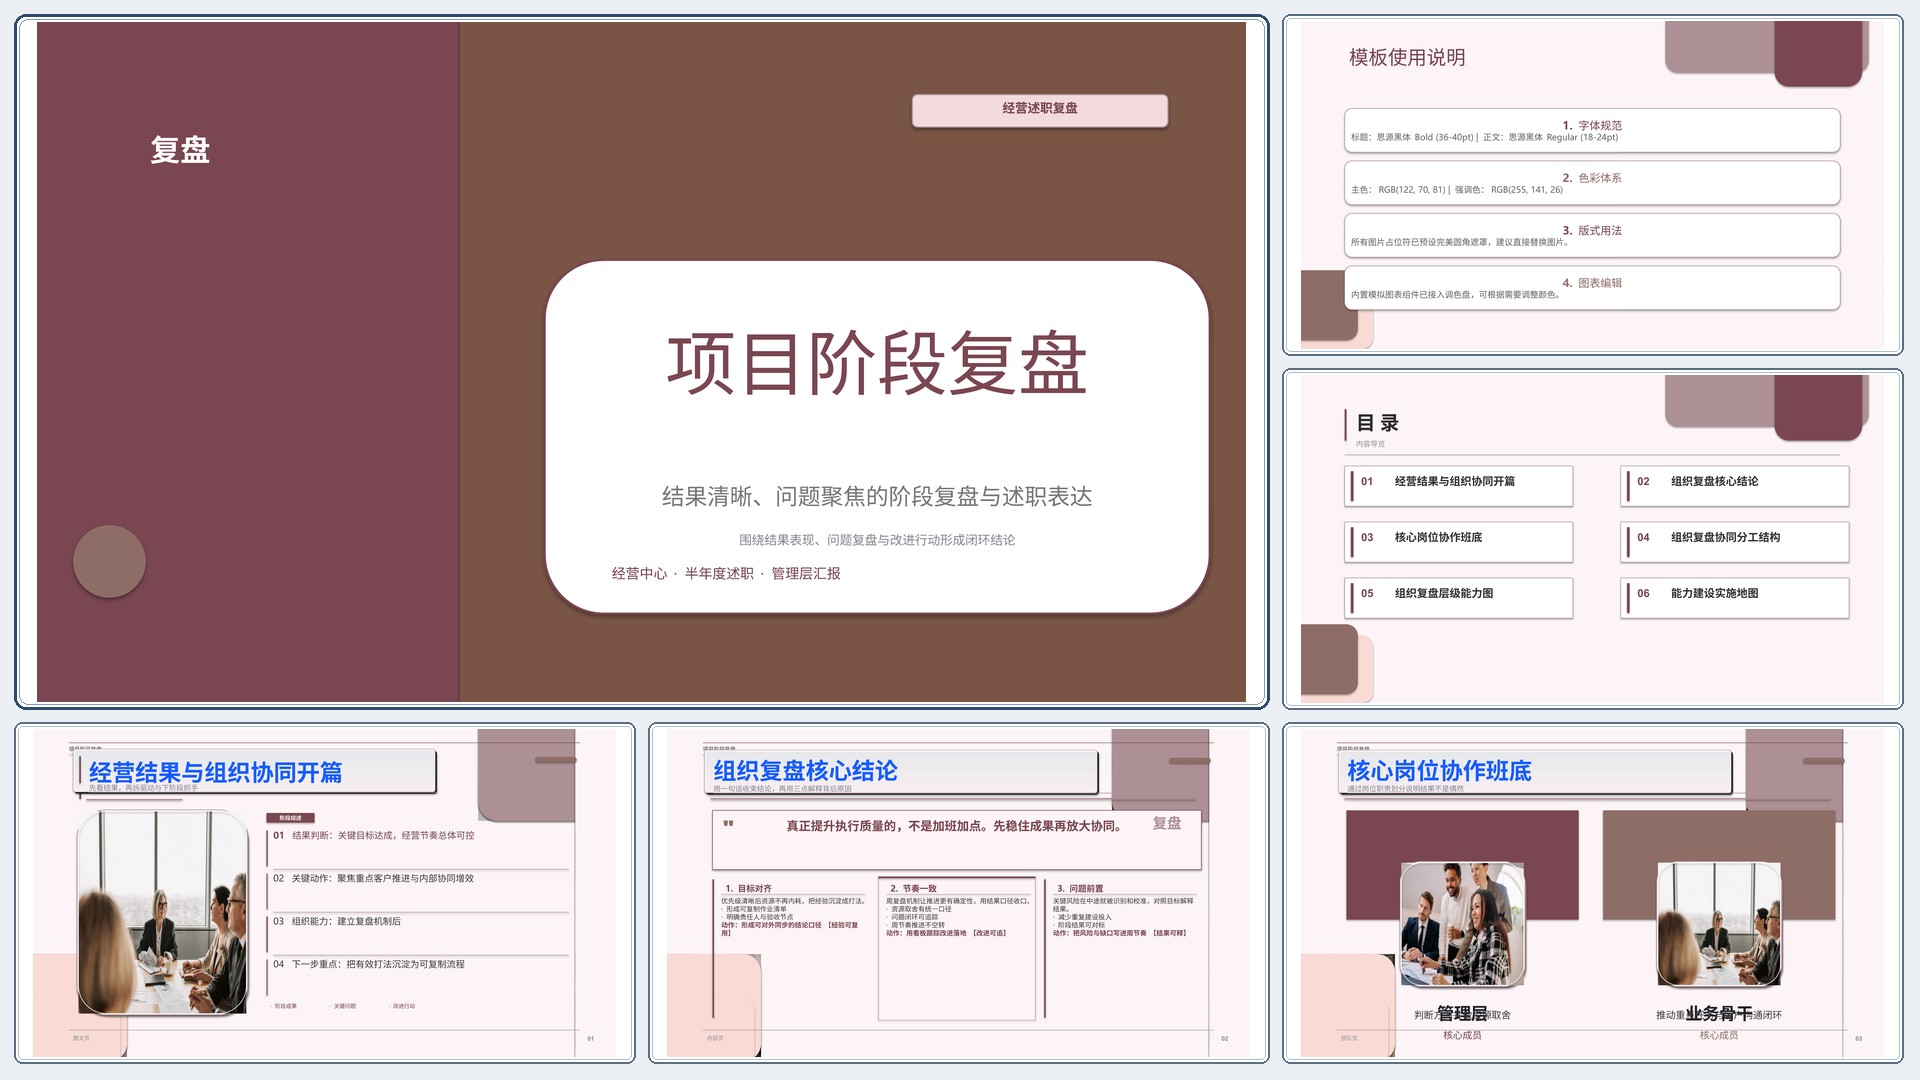Screen dimensions: 1920x1080
Task: Open the 经营结果与组织协同开篇 slide thumbnail
Action: (325, 893)
